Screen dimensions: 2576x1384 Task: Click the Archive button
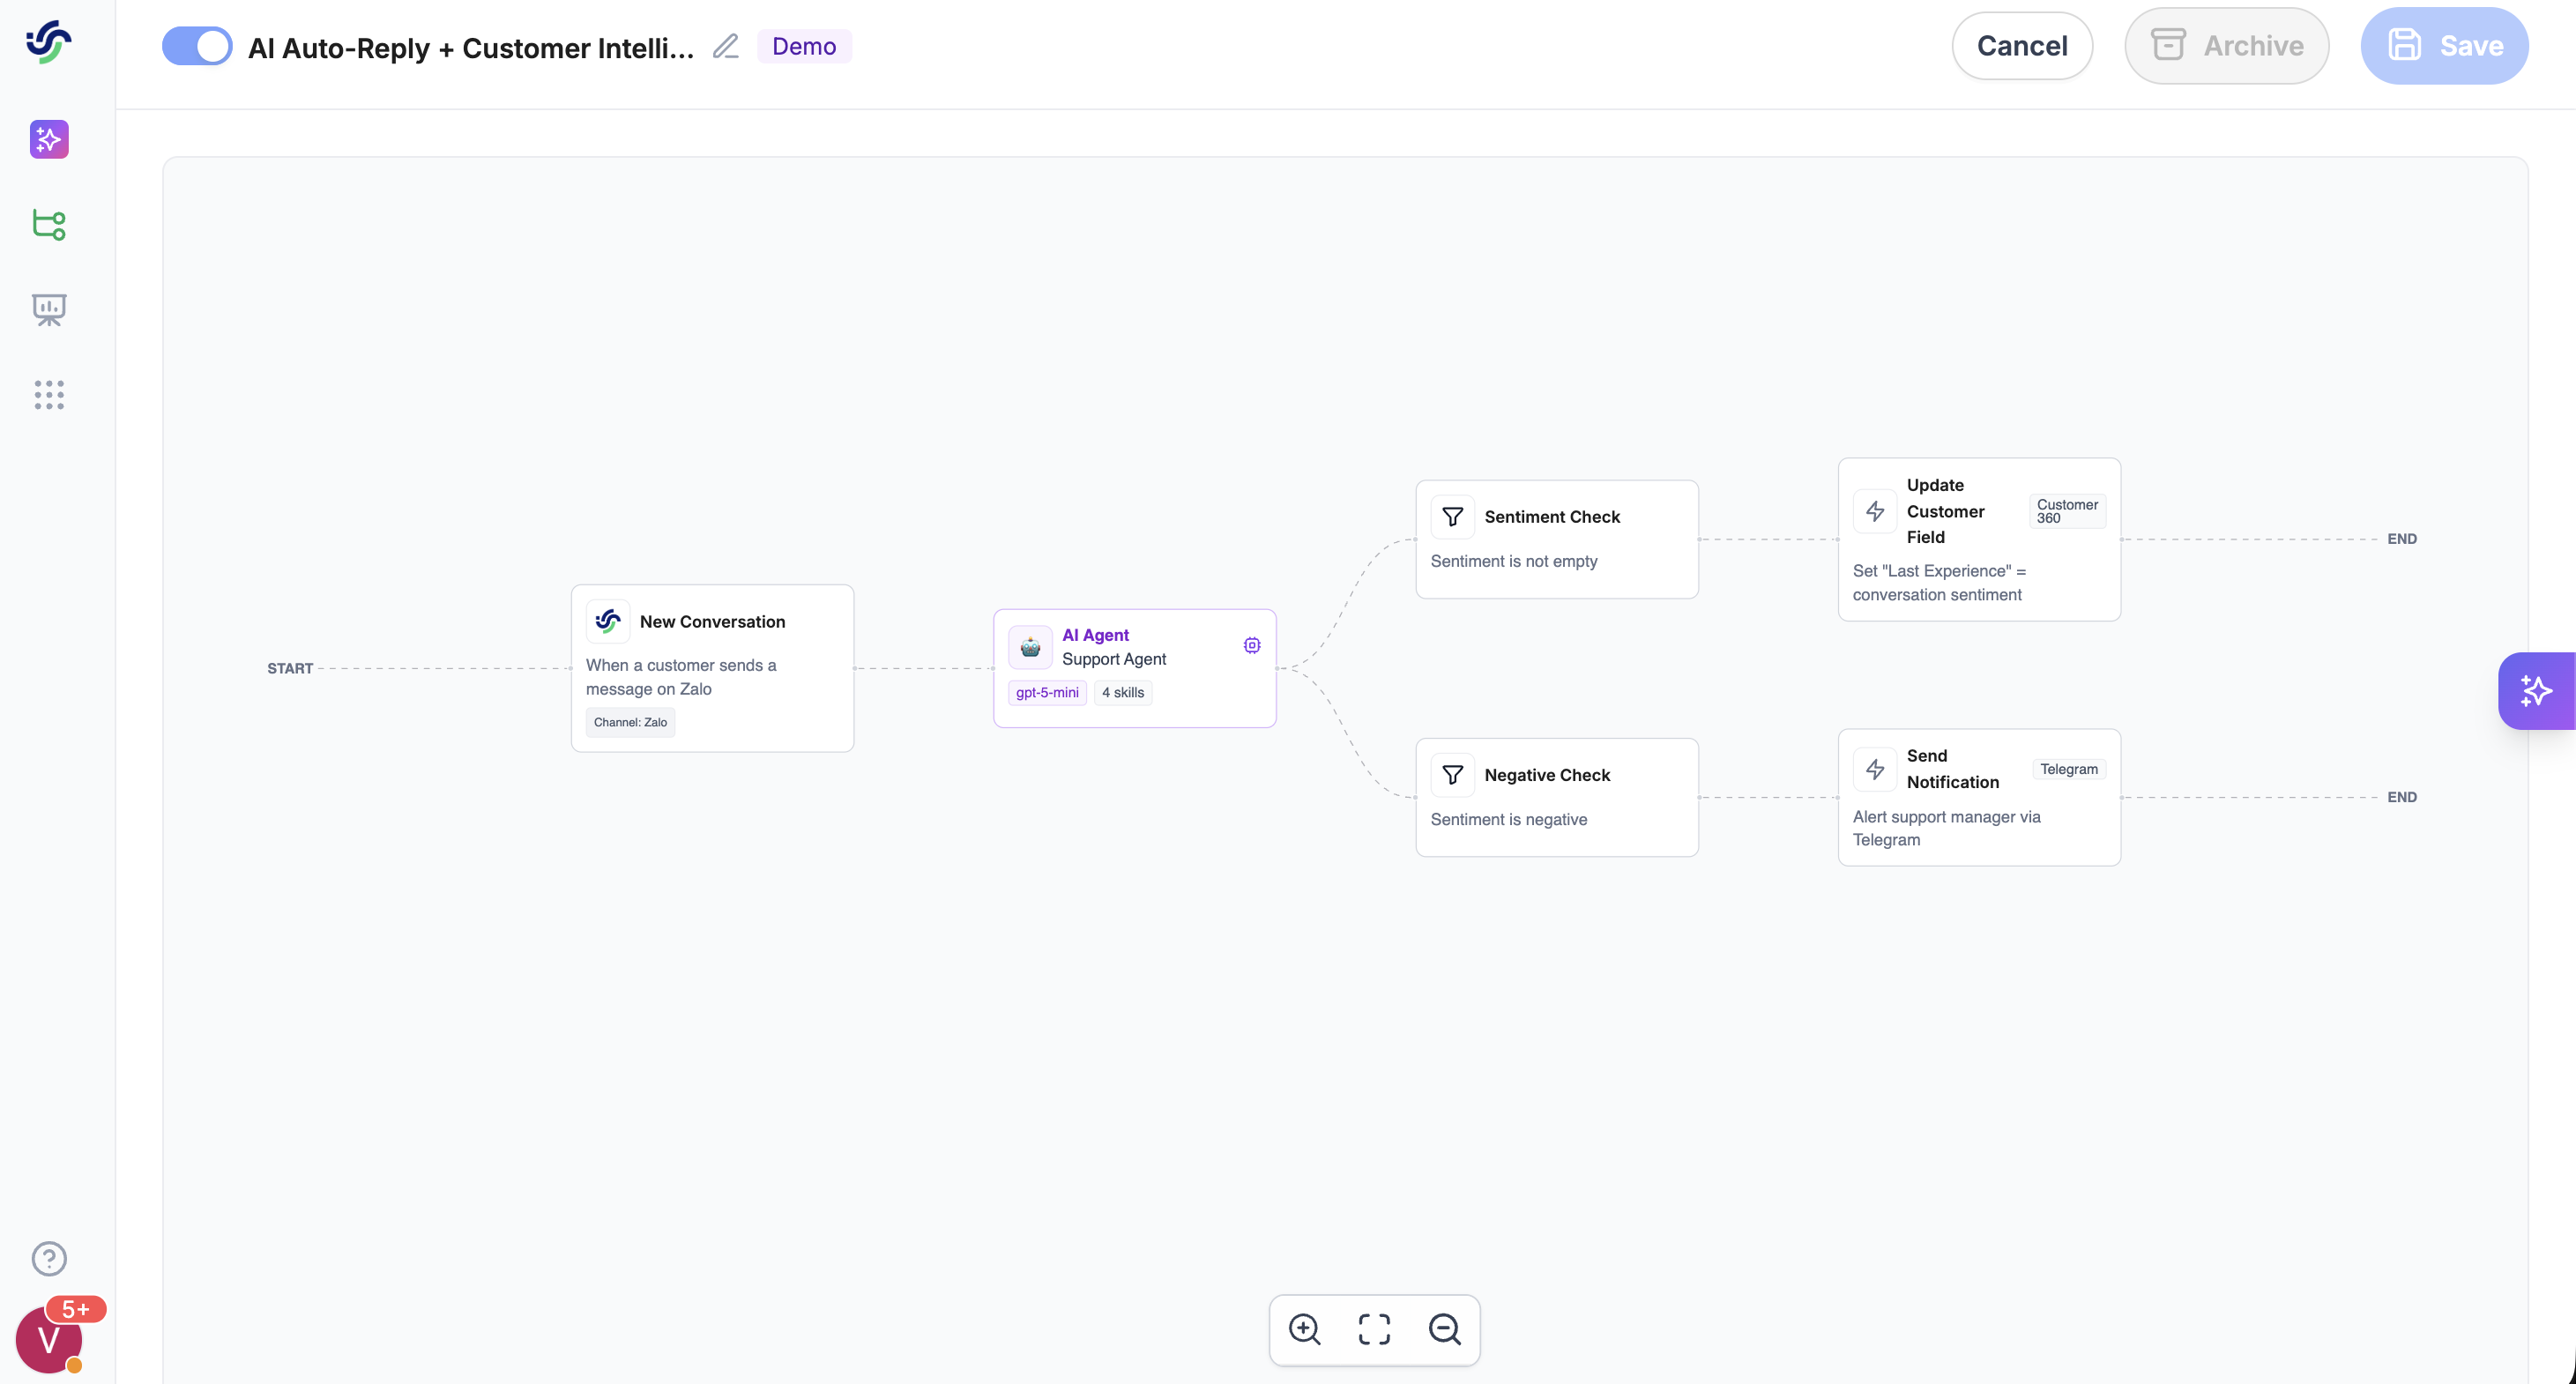pos(2227,46)
